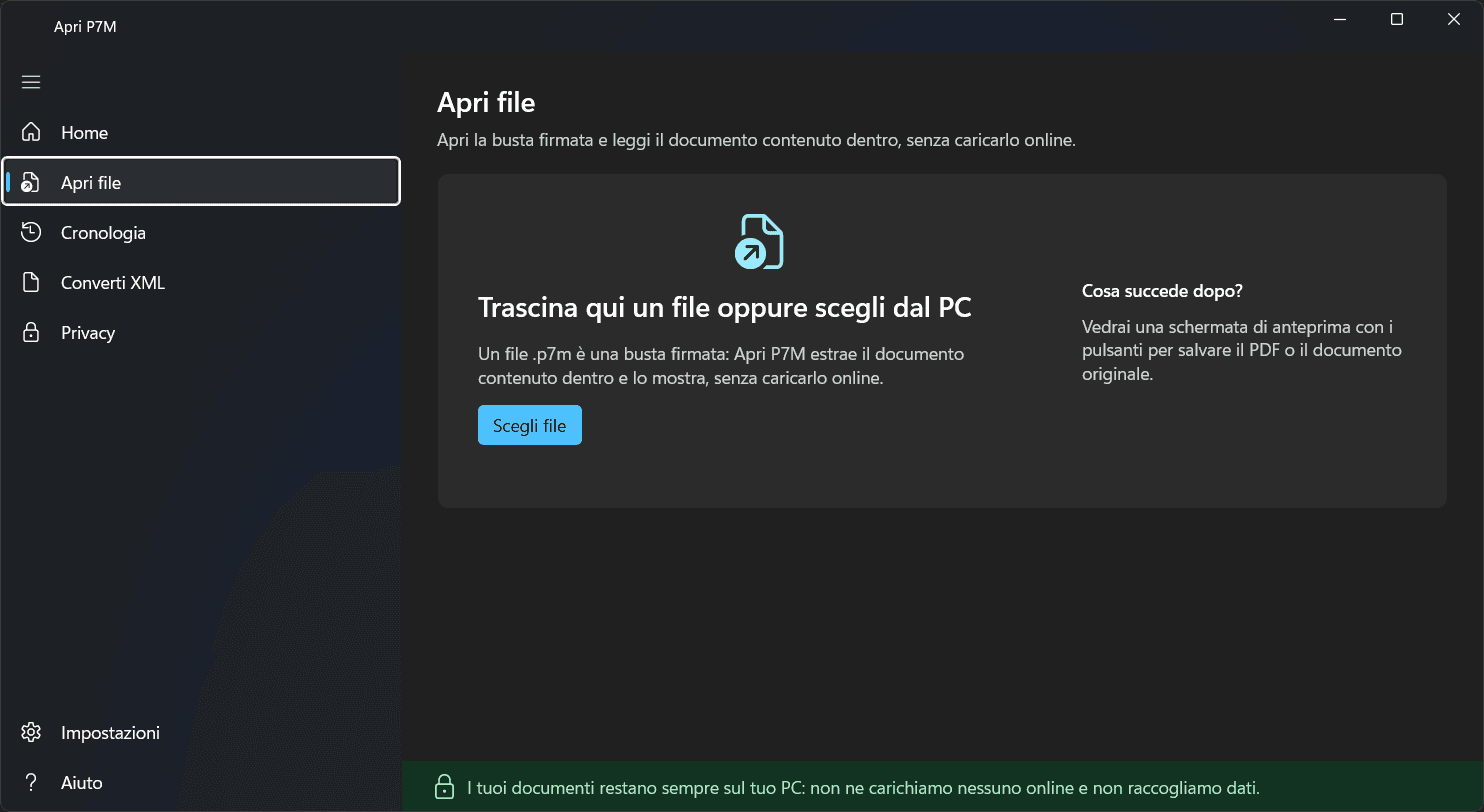Click the Home house icon

coord(31,132)
